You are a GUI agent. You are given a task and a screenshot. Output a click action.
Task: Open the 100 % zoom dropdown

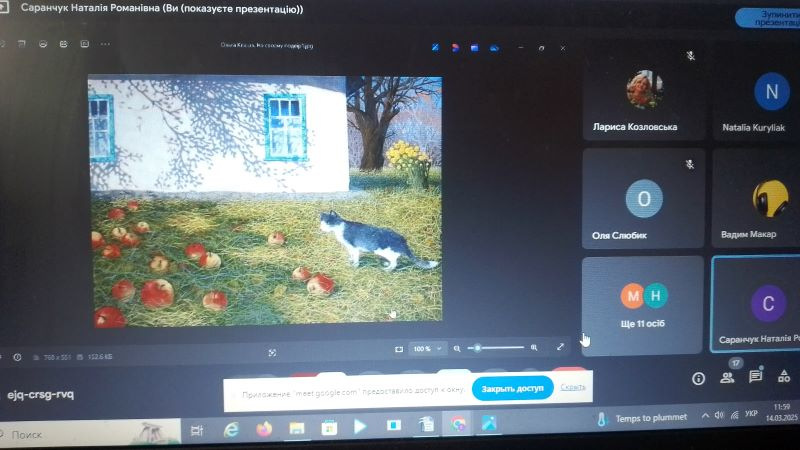[428, 349]
